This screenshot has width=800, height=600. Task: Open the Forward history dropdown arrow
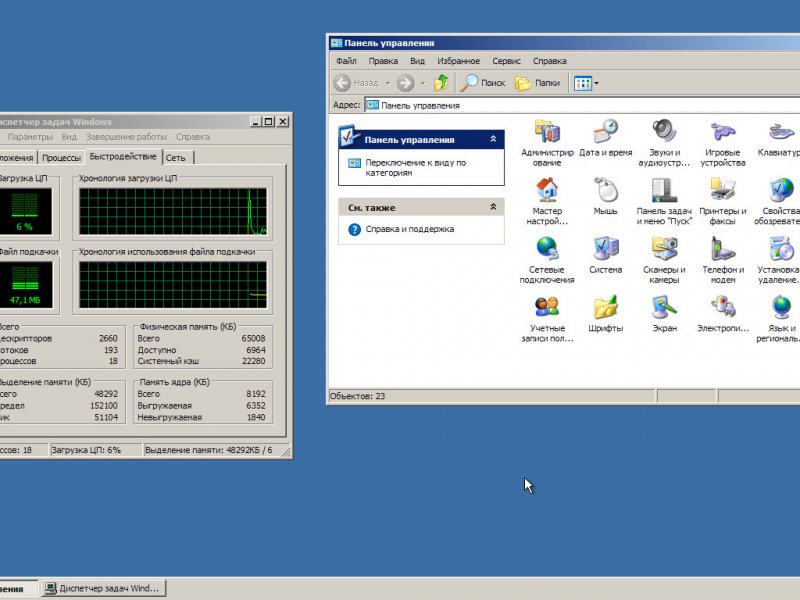click(422, 83)
